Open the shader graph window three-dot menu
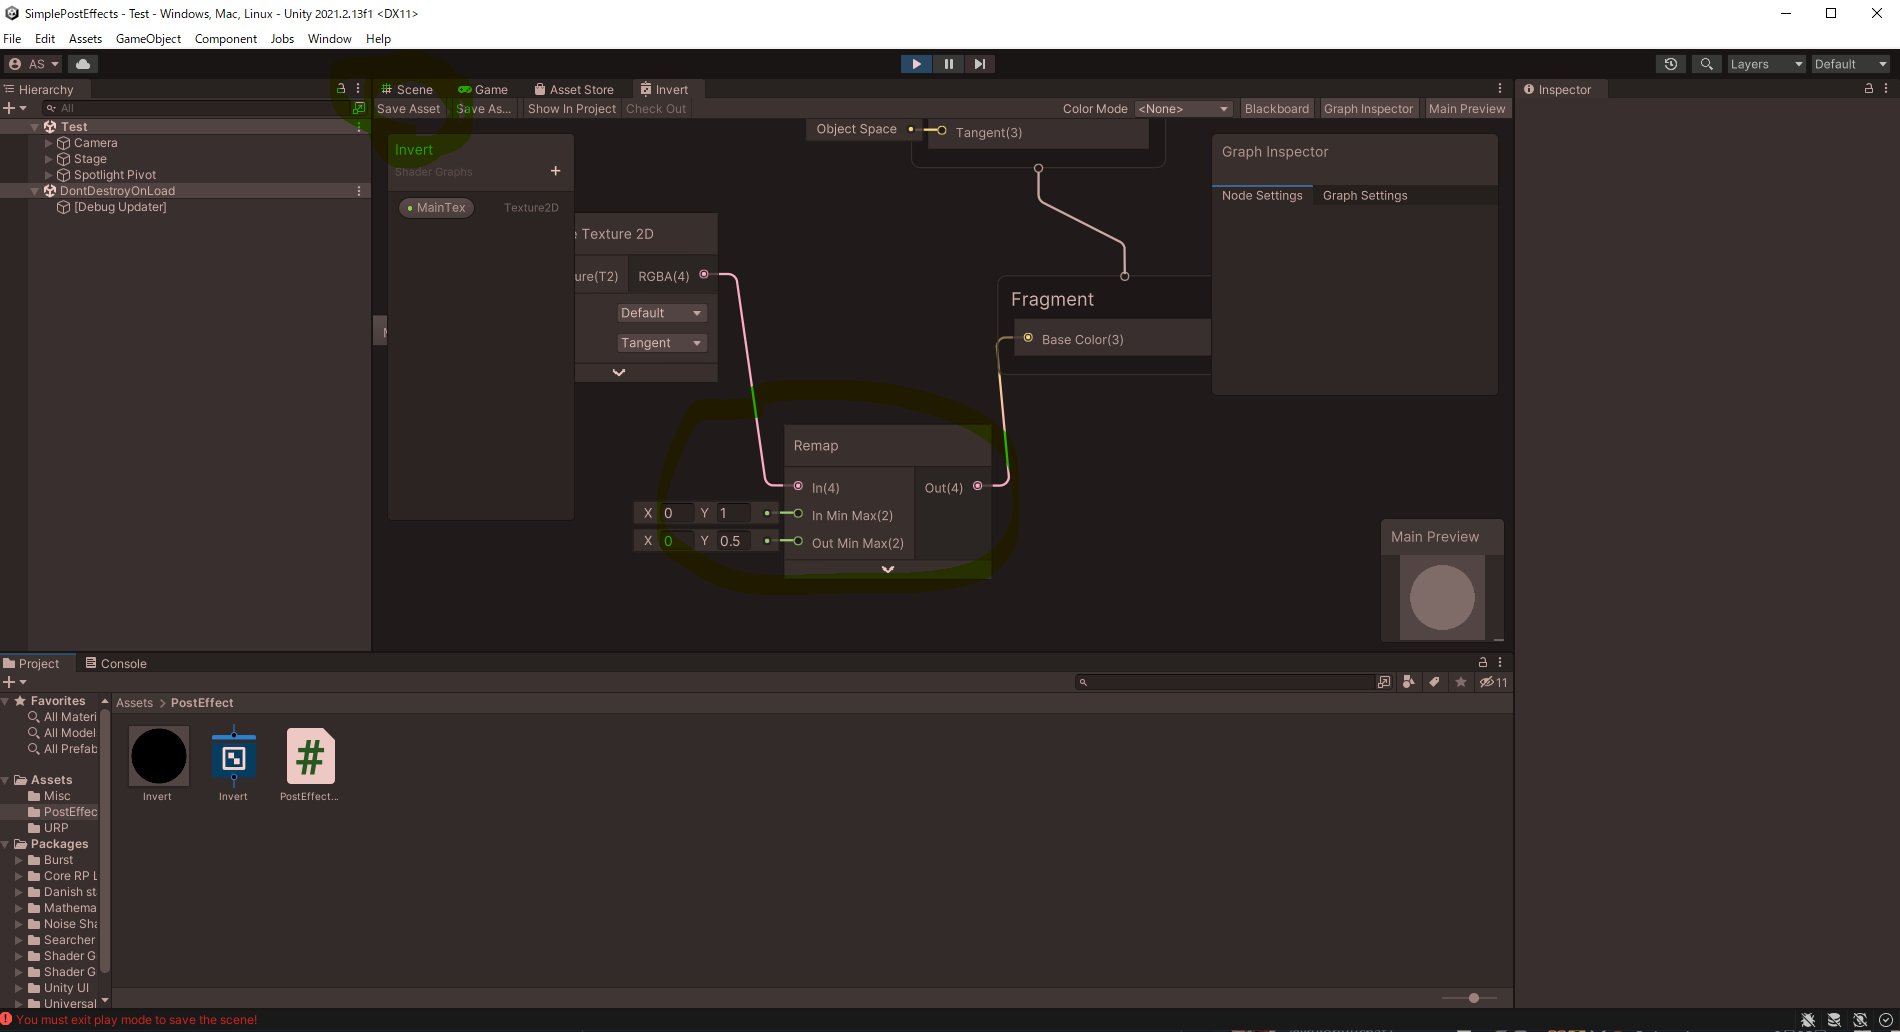Image resolution: width=1900 pixels, height=1032 pixels. [1499, 89]
